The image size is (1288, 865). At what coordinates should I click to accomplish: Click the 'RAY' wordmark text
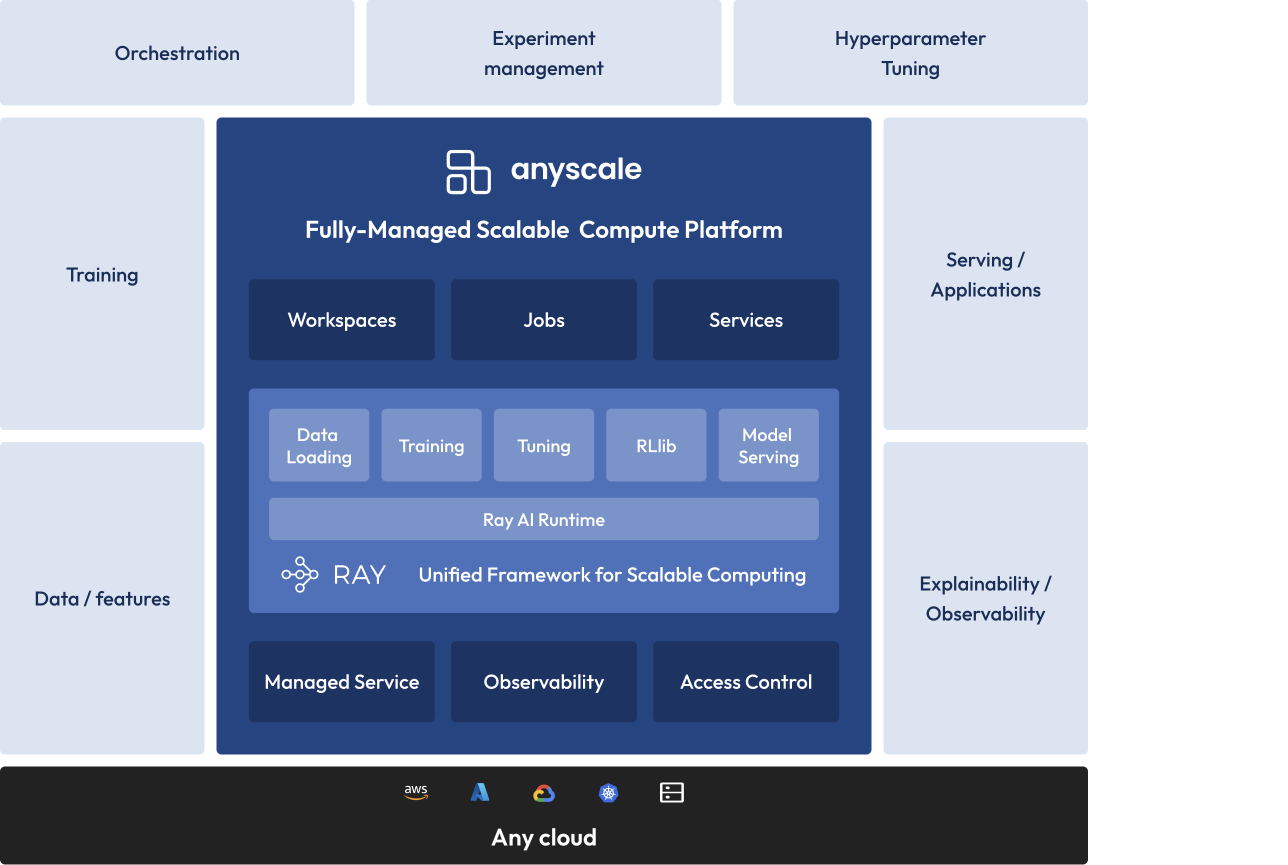pos(360,575)
